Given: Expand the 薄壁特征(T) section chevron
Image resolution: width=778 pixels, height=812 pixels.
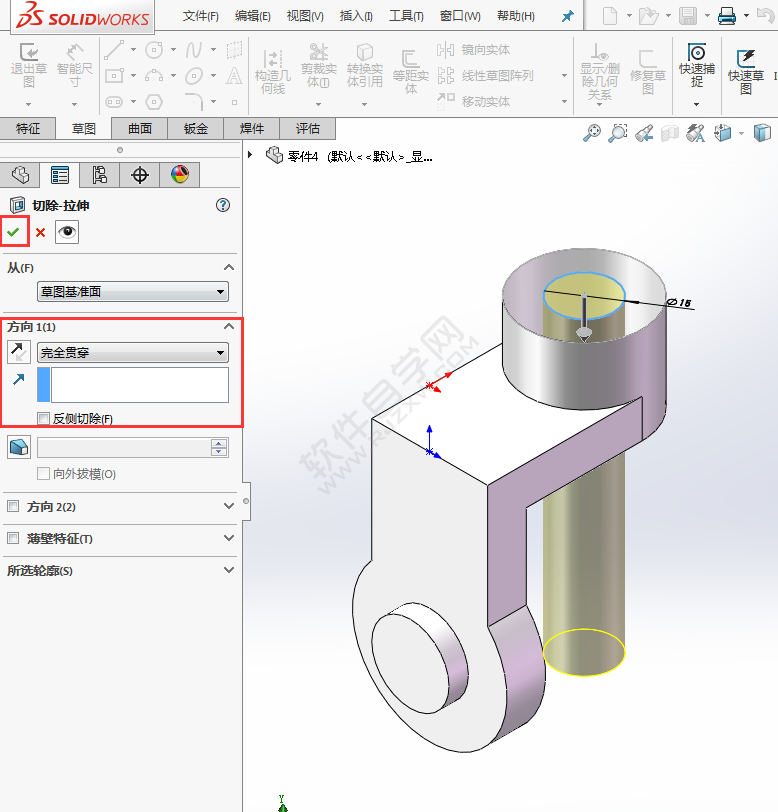Looking at the screenshot, I should coord(228,538).
